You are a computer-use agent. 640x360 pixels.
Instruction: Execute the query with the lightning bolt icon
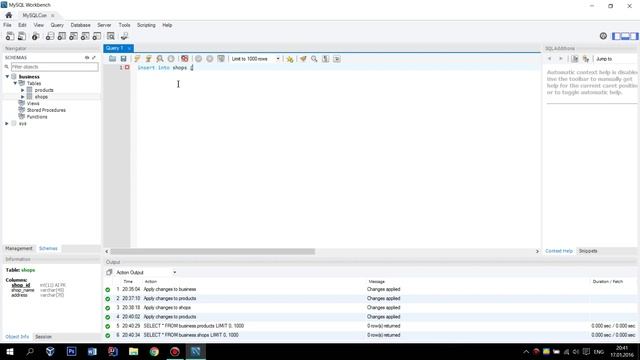click(x=137, y=59)
